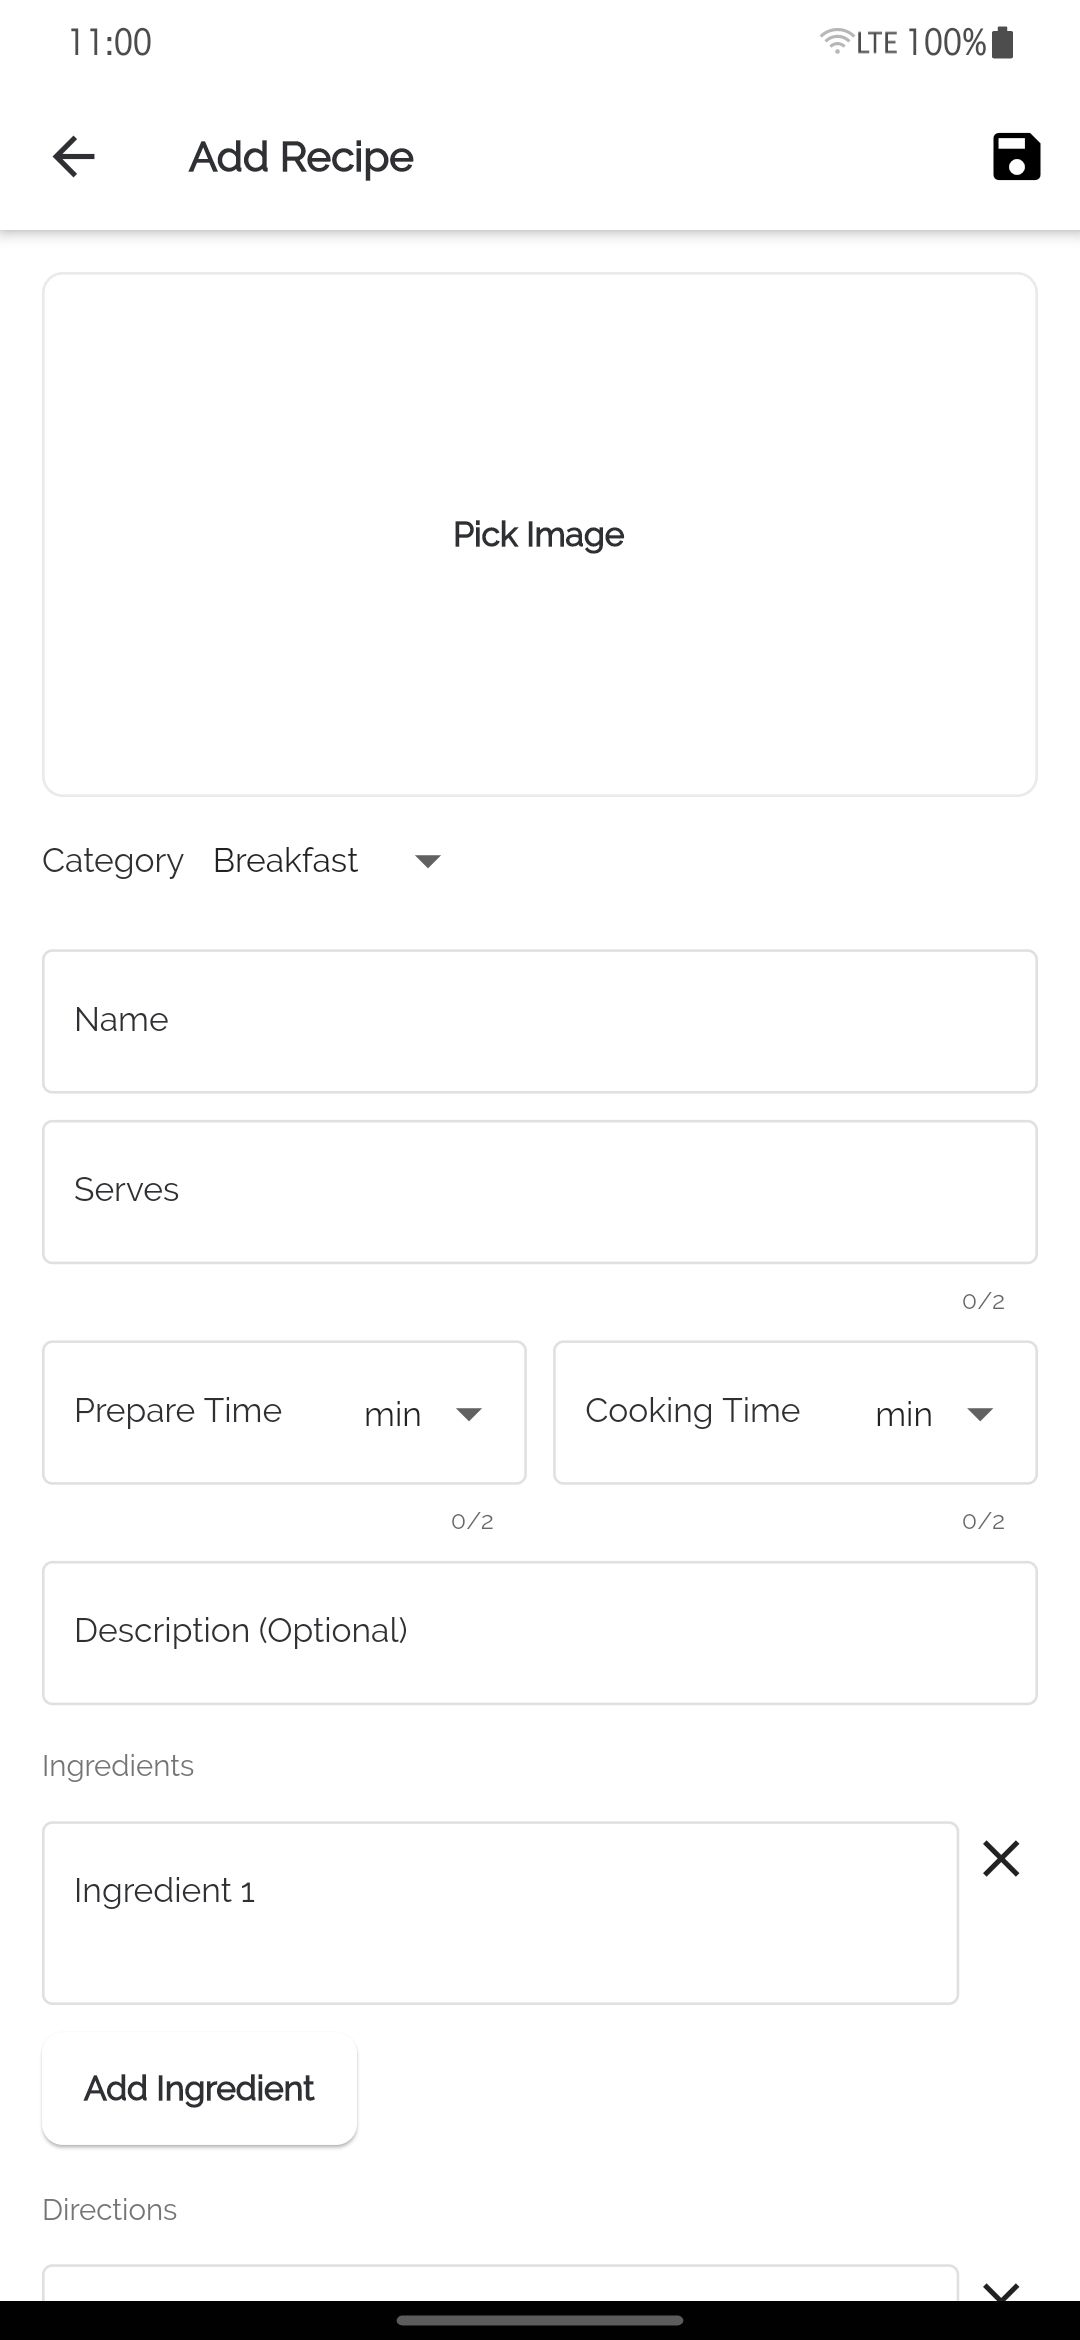Open the Category dropdown showing Breakfast
Image resolution: width=1080 pixels, height=2340 pixels.
[x=327, y=861]
